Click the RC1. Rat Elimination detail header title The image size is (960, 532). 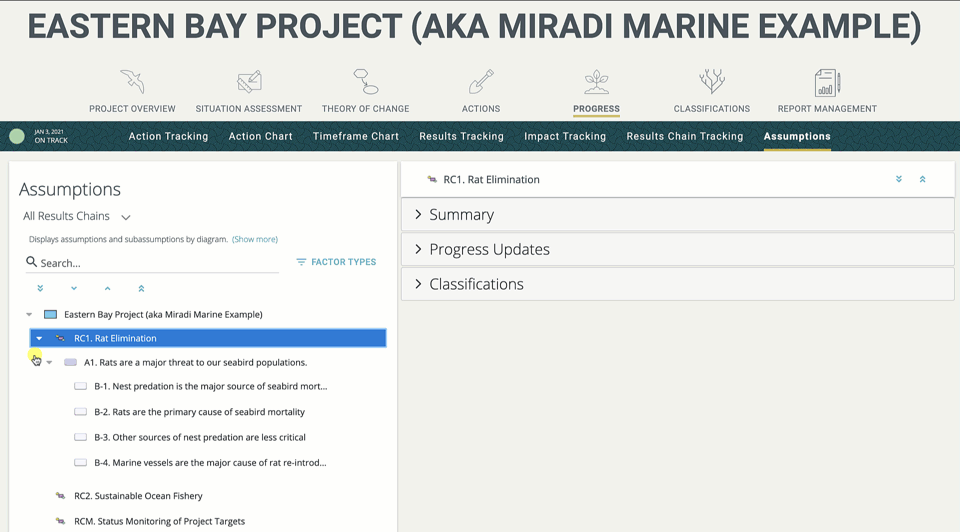[x=491, y=179]
